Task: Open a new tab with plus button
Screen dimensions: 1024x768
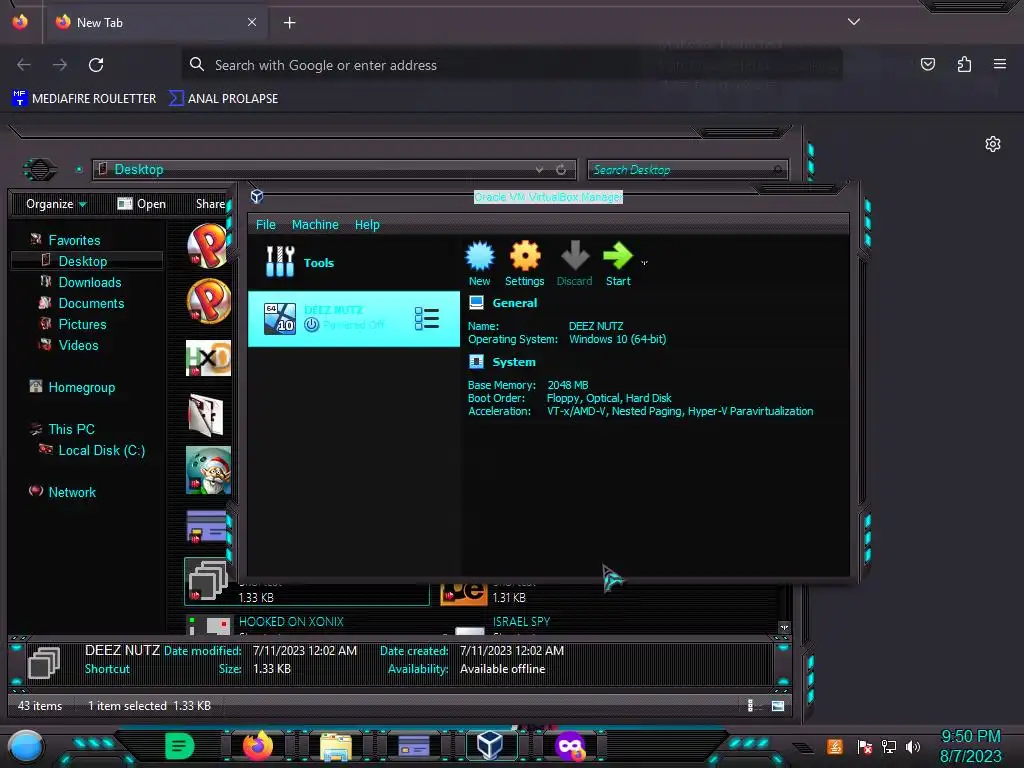Action: (289, 23)
